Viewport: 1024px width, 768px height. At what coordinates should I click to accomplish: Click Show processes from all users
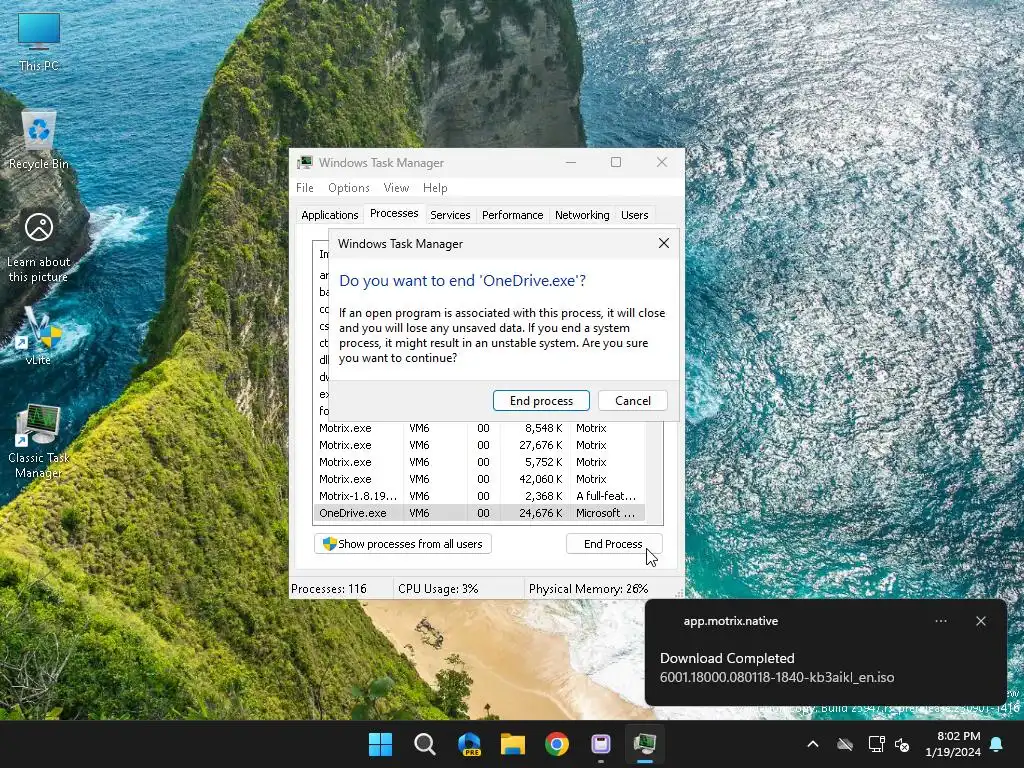click(x=403, y=544)
